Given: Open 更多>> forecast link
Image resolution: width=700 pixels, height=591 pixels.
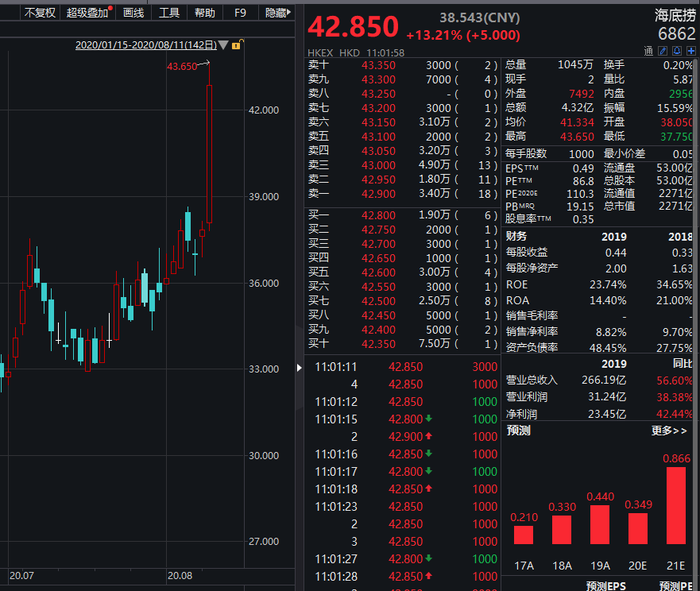Looking at the screenshot, I should coord(669,431).
